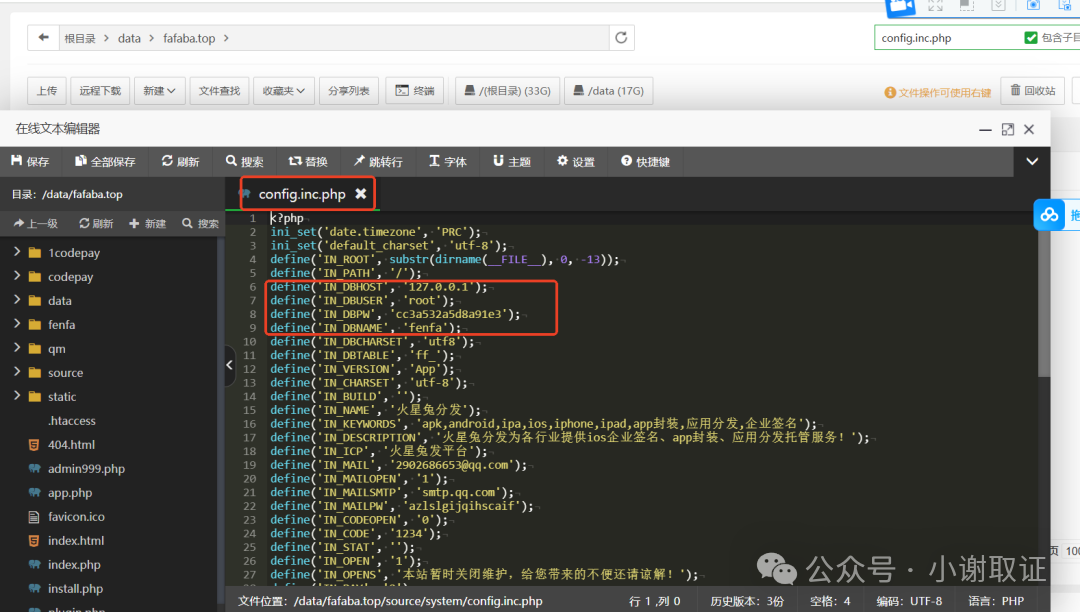Open the install.php file
1080x612 pixels.
(75, 589)
